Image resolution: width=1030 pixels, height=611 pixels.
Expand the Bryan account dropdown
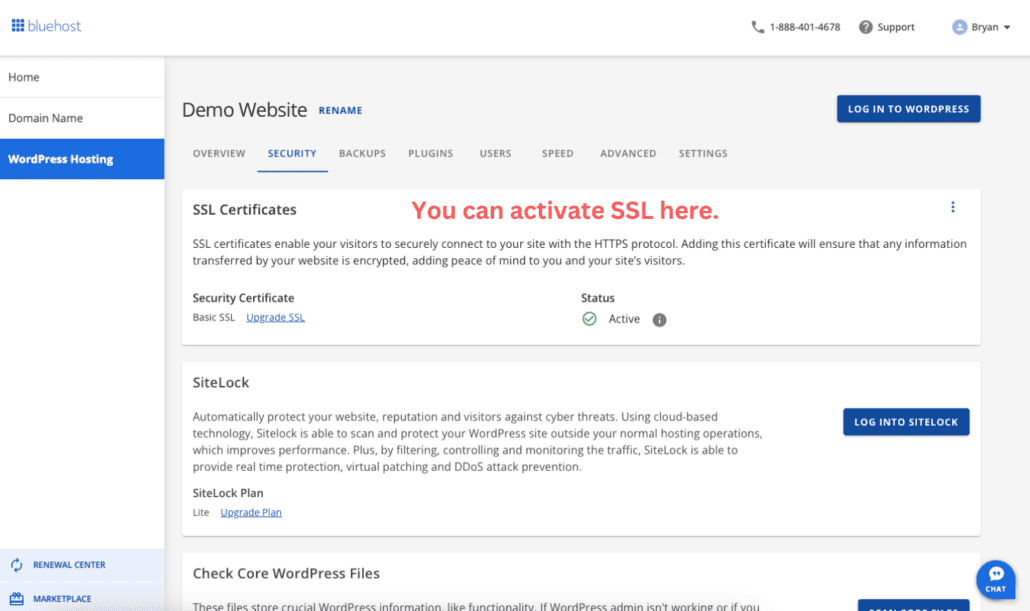[x=1005, y=26]
